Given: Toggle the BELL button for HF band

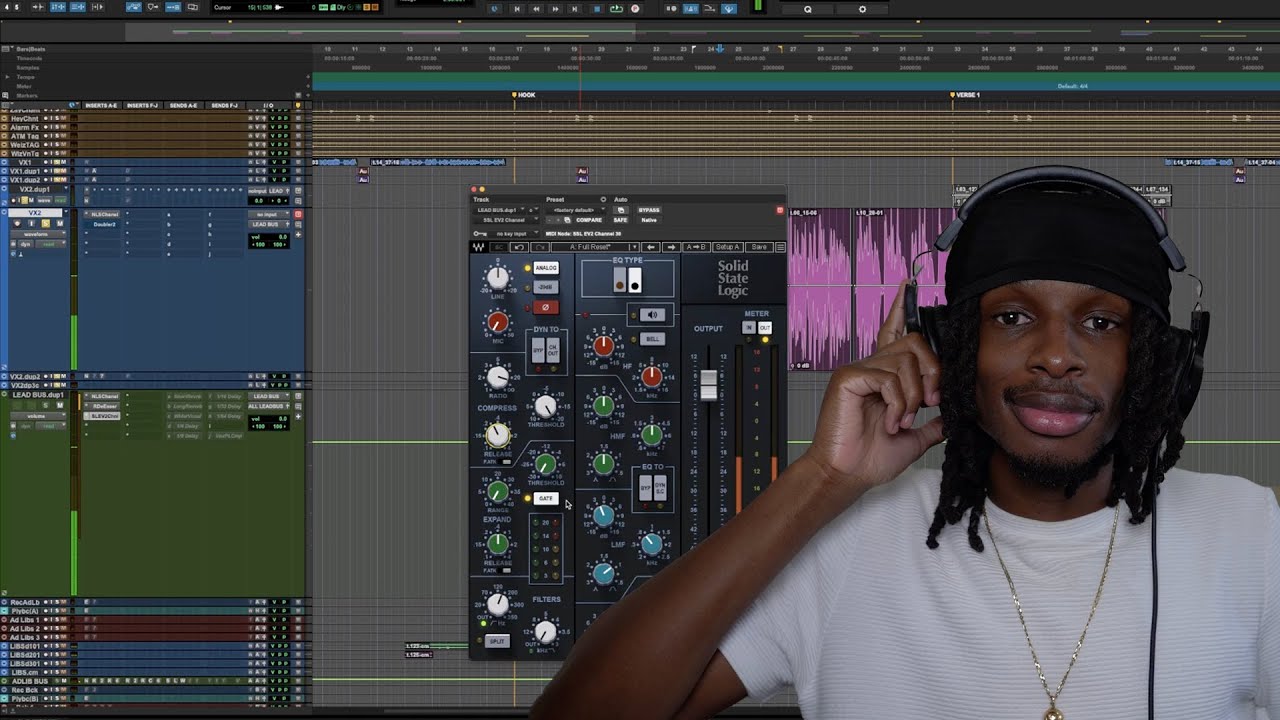Looking at the screenshot, I should pyautogui.click(x=653, y=339).
